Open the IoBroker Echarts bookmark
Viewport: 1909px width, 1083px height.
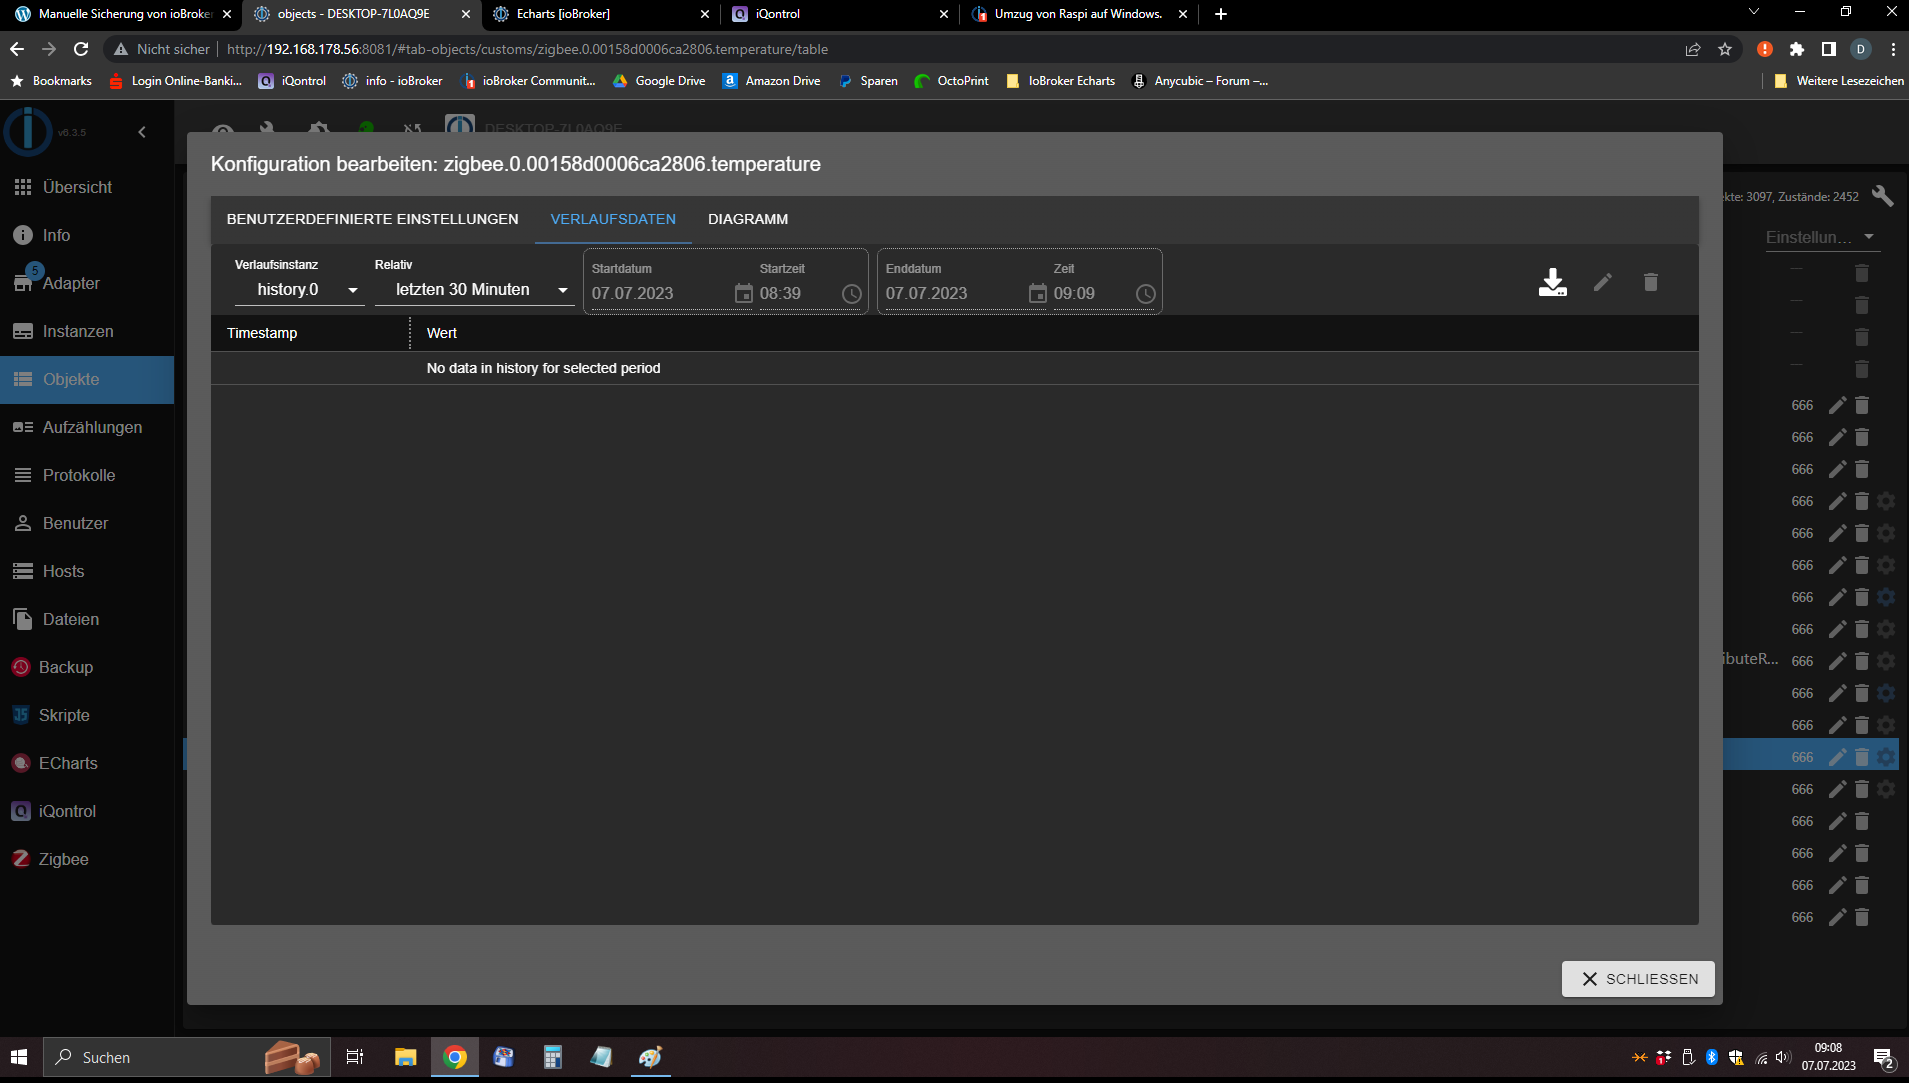[1060, 81]
